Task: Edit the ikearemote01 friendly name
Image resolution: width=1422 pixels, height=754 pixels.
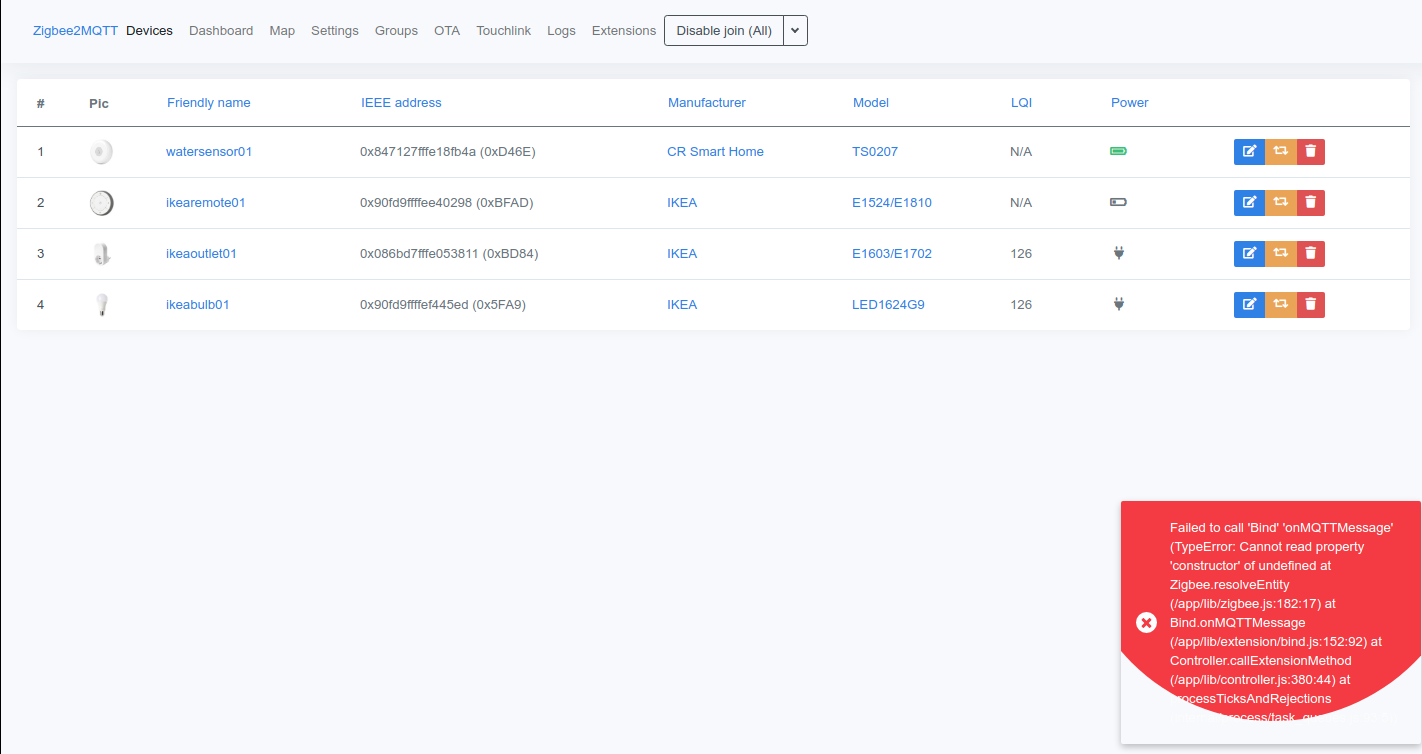Action: pos(1249,202)
